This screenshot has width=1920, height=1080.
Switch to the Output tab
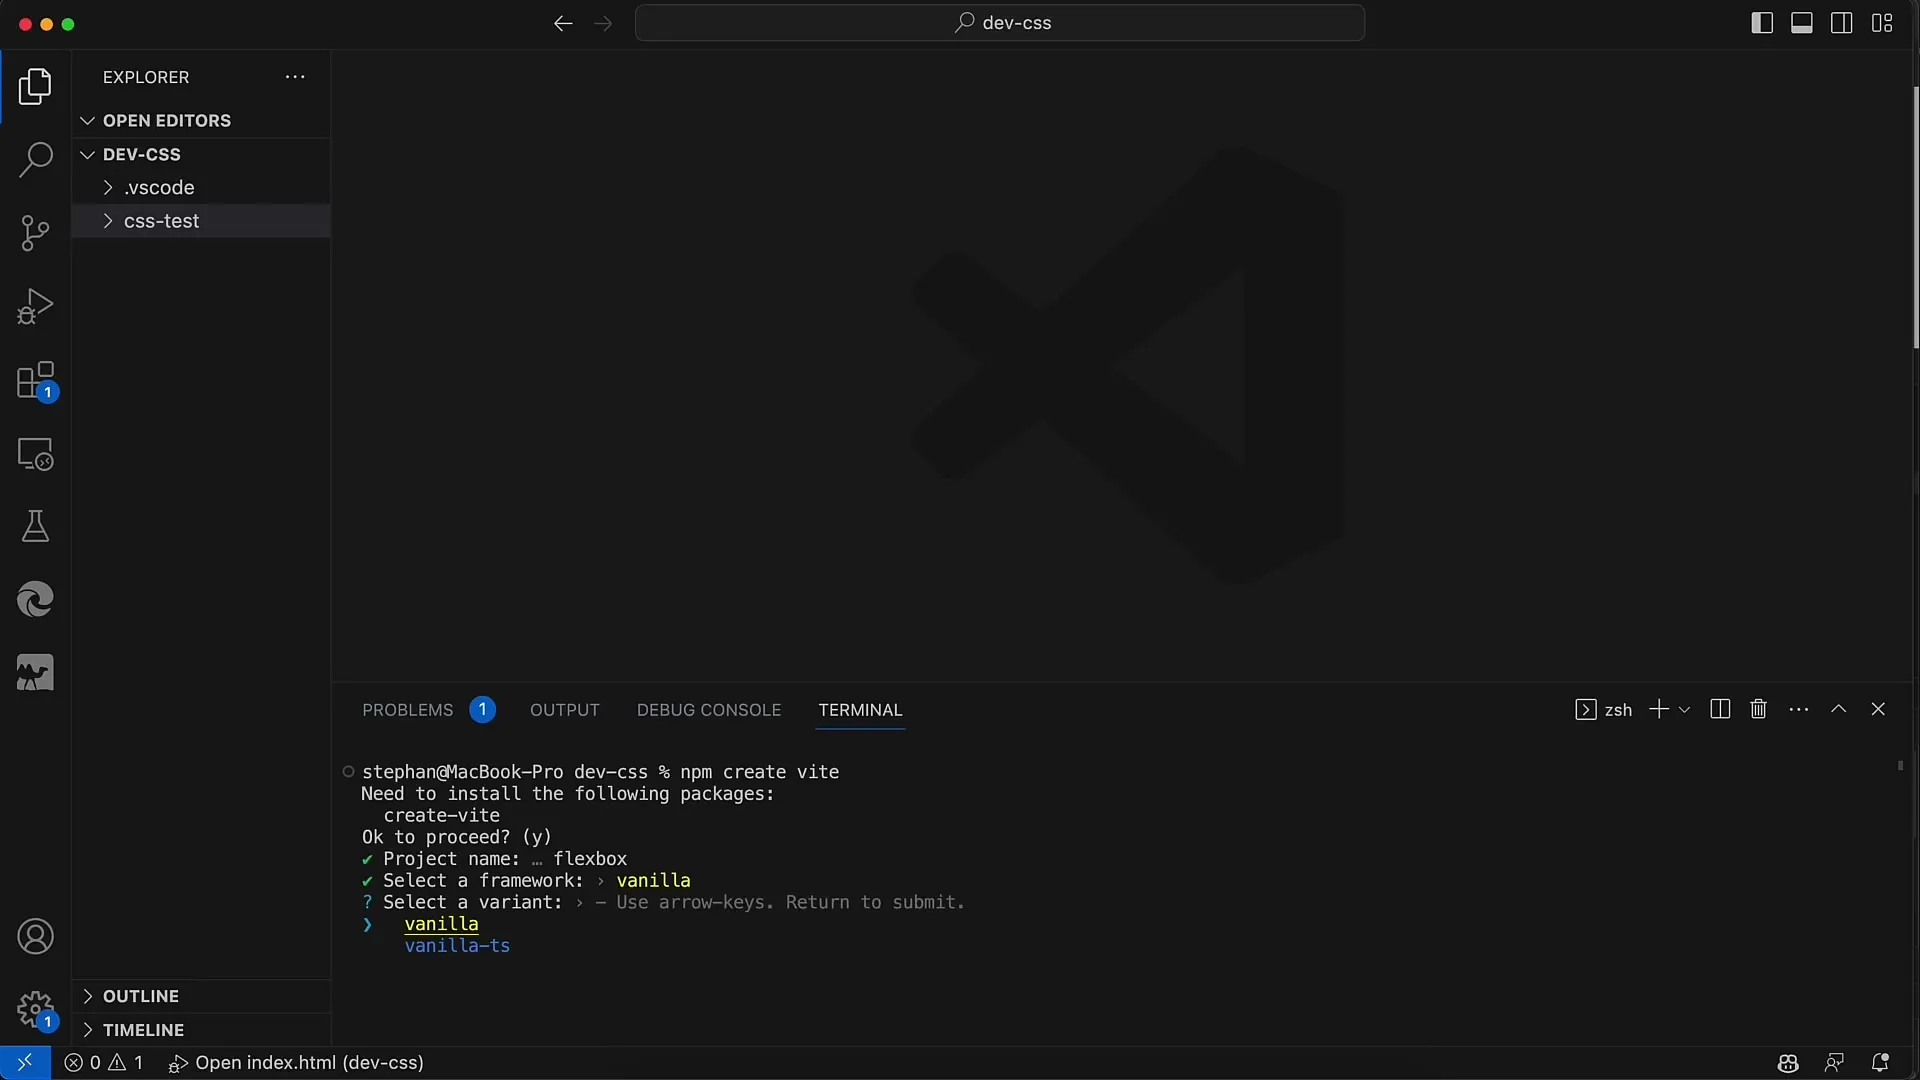565,710
